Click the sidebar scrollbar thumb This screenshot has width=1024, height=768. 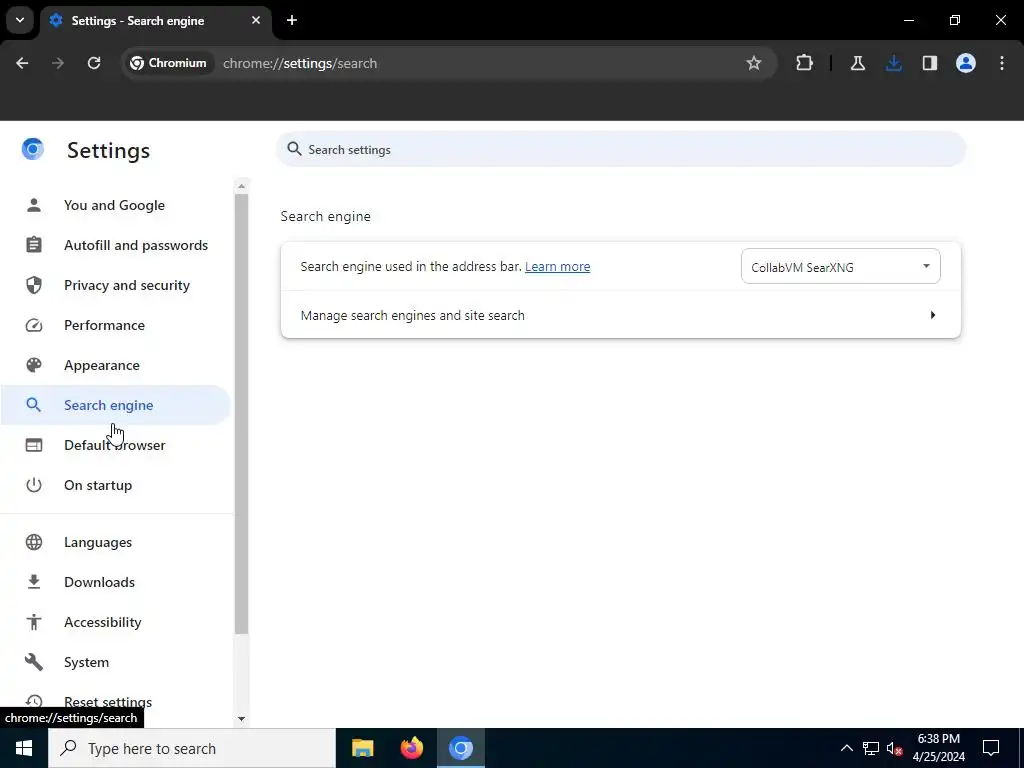[x=242, y=413]
